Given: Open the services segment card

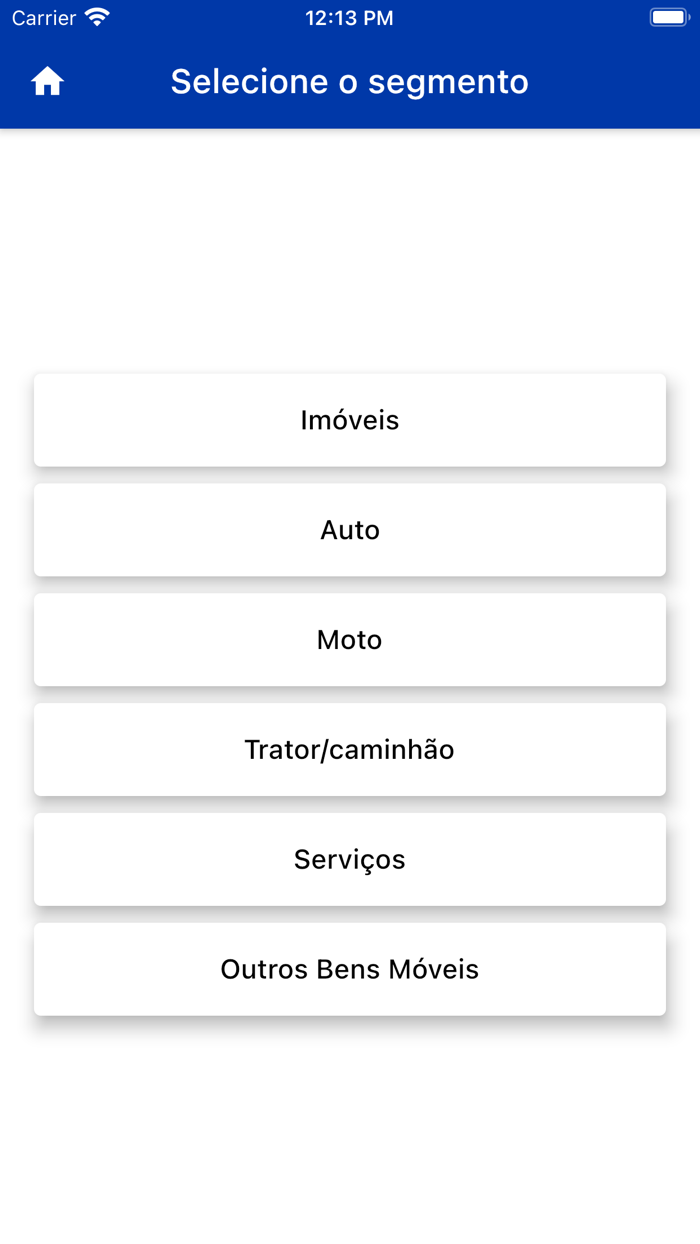Looking at the screenshot, I should (x=350, y=858).
